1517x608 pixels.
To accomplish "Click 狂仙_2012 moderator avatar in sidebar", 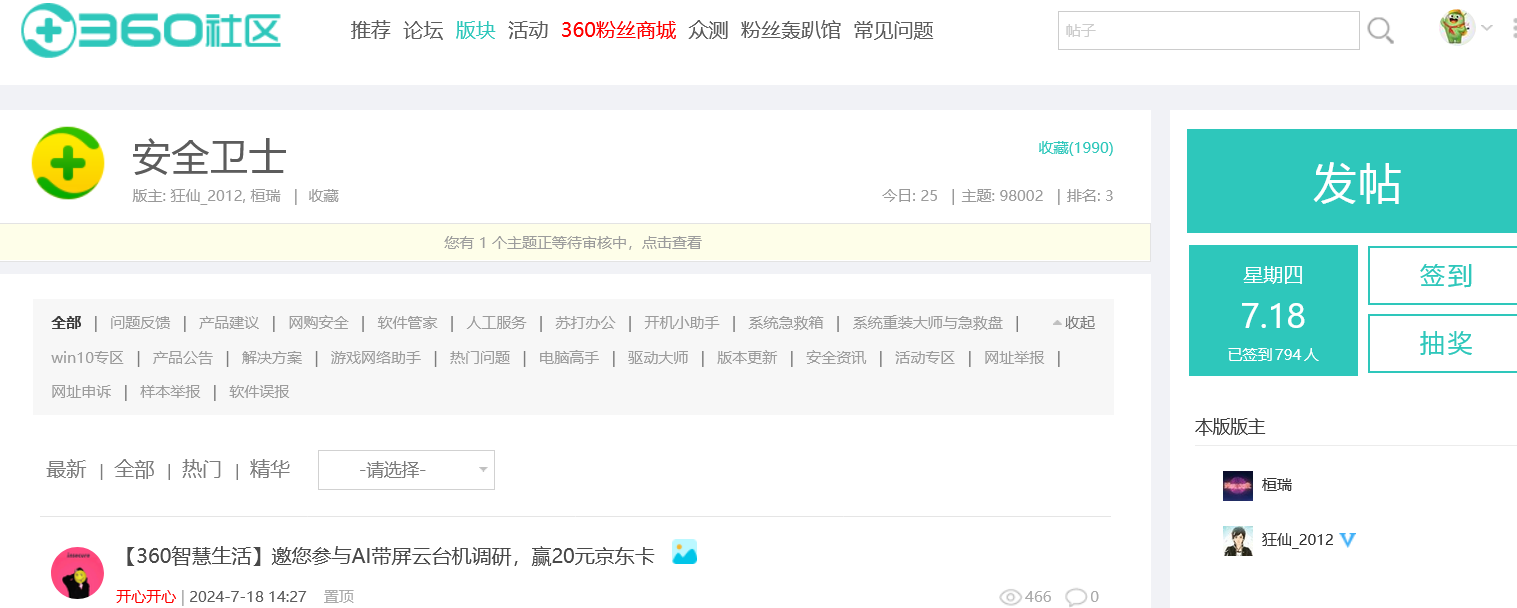I will pyautogui.click(x=1238, y=540).
